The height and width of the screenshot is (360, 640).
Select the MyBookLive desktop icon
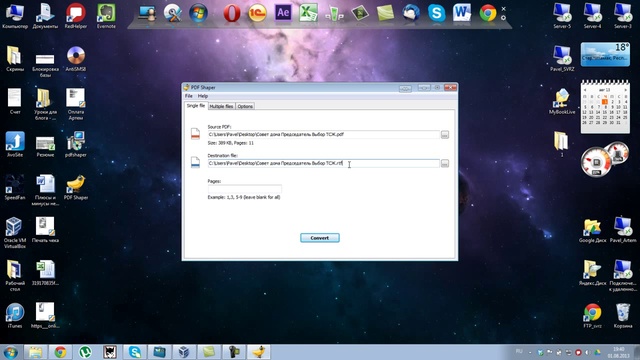point(562,102)
